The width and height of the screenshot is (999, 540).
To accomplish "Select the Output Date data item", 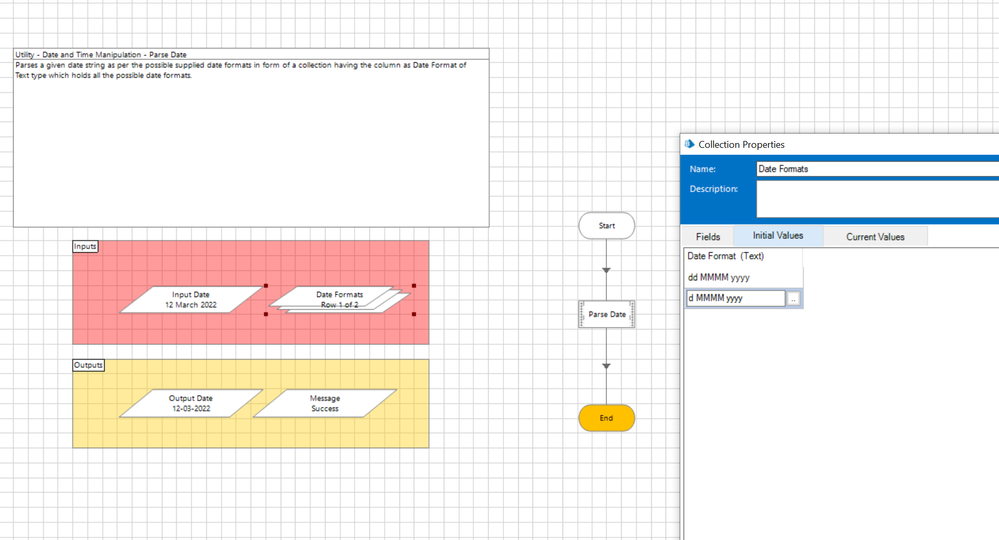I will click(x=190, y=403).
